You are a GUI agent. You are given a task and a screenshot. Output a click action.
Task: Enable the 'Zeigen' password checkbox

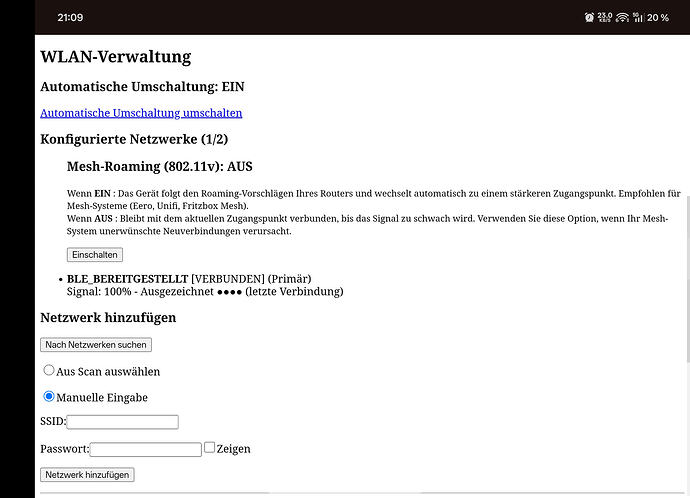pos(209,448)
